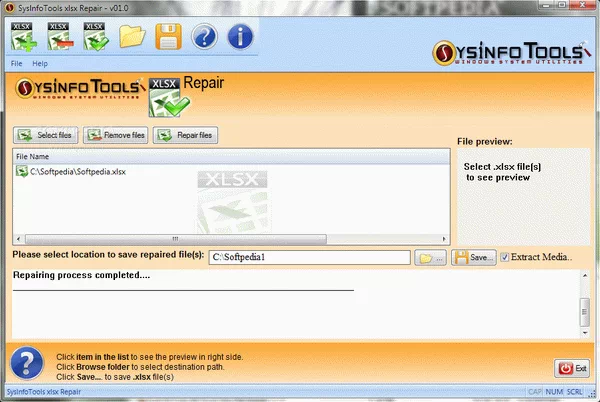Click the remove XLSX file toolbar icon

point(60,37)
